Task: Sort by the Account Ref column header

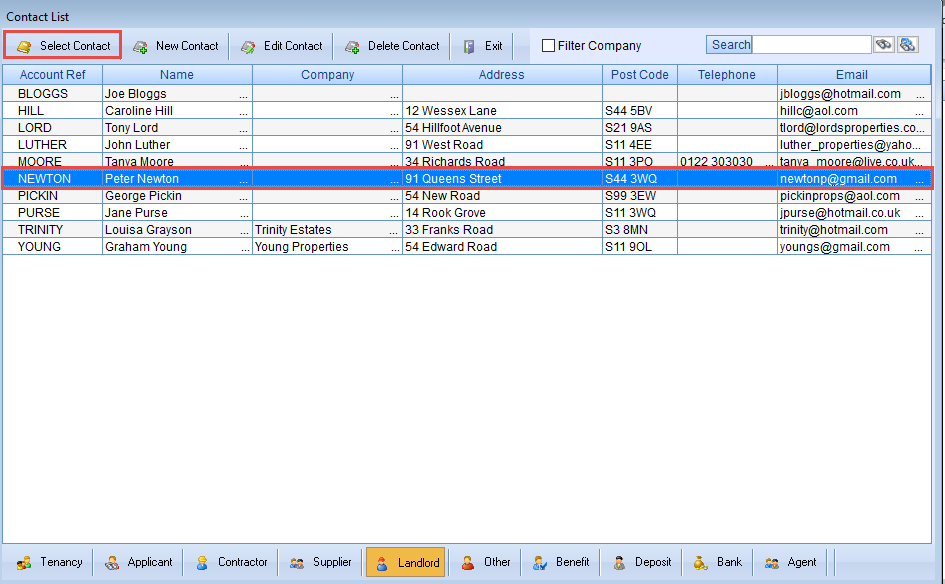Action: 52,75
